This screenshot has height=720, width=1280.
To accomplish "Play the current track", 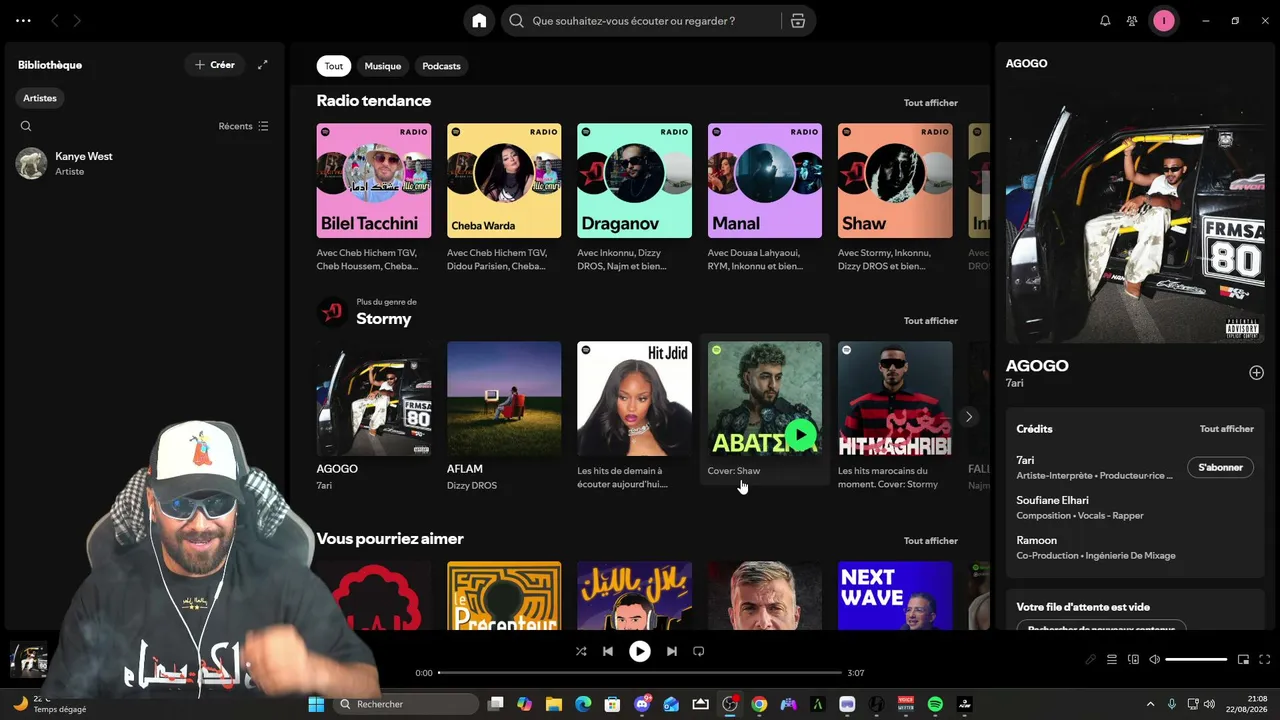I will point(640,651).
